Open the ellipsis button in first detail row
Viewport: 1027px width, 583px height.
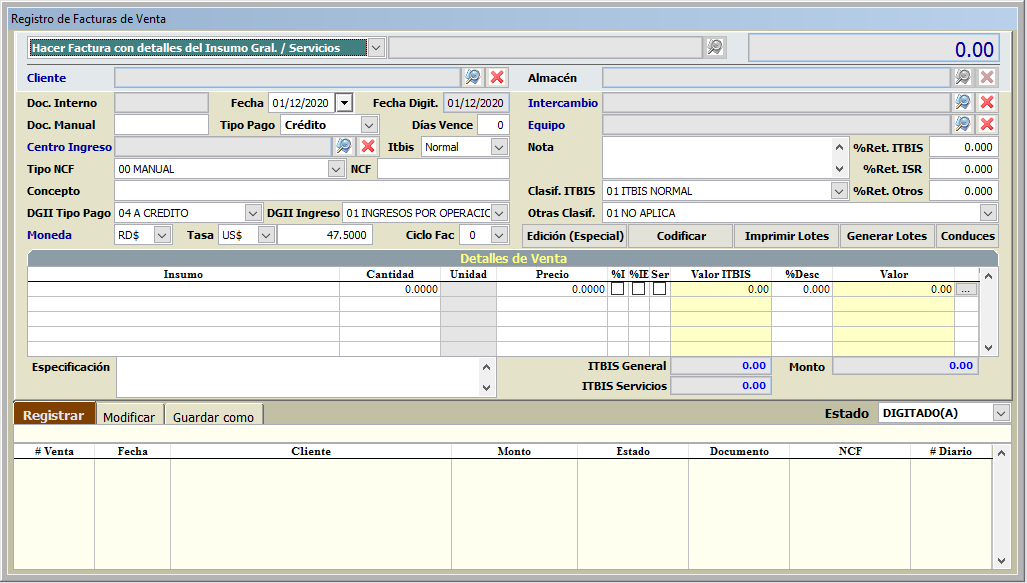tap(965, 289)
